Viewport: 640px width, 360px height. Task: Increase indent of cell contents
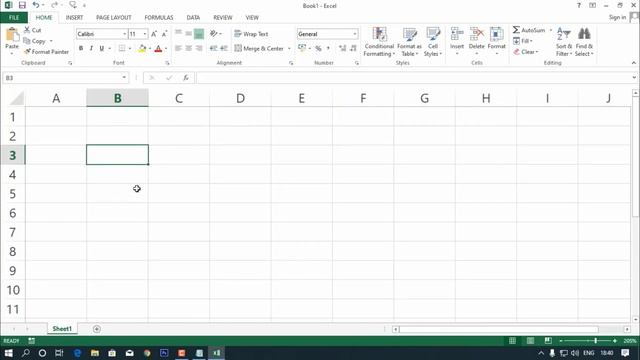coord(224,48)
